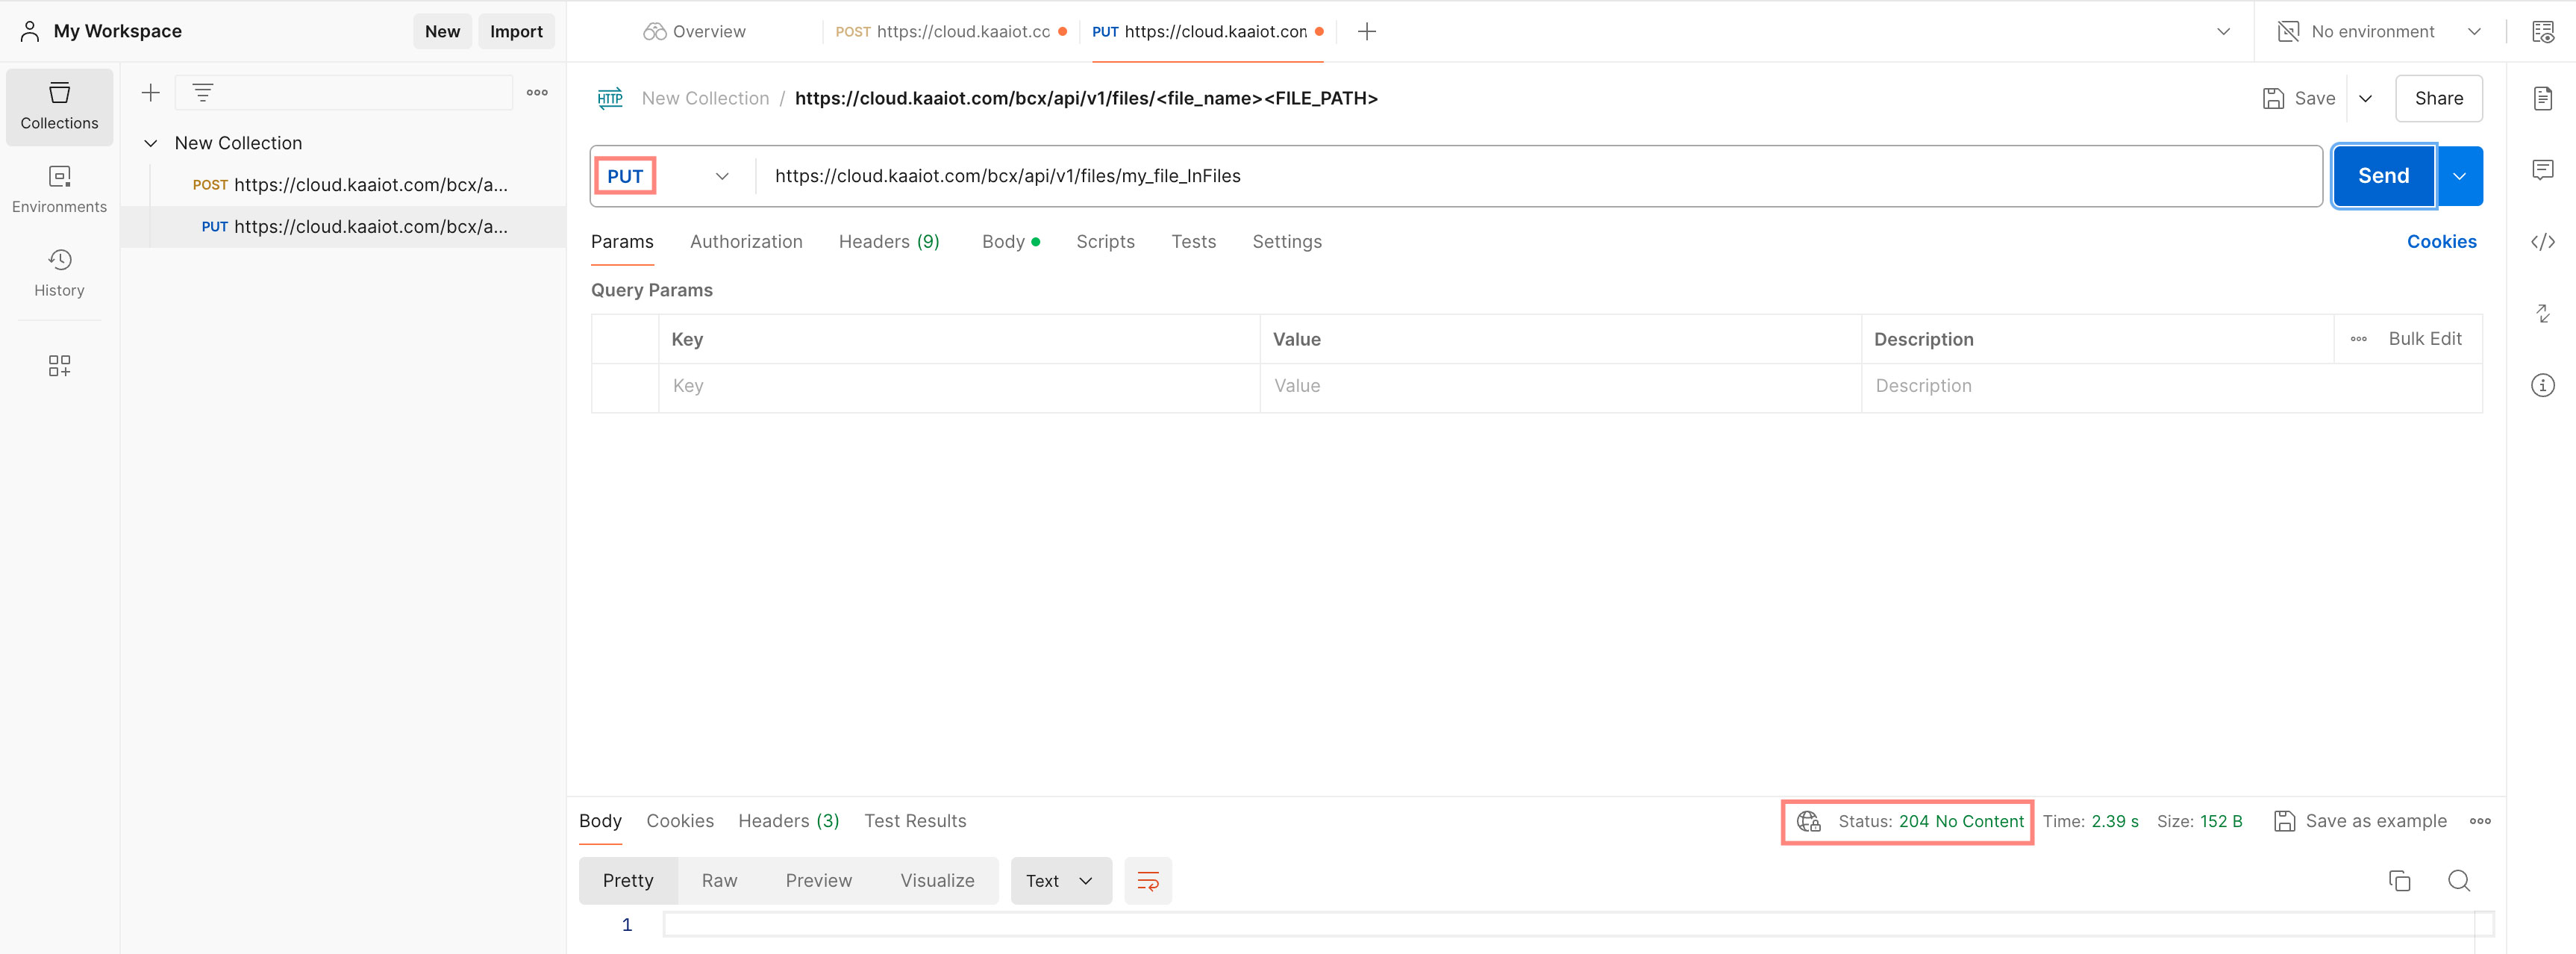Select the Preview response view
The width and height of the screenshot is (2576, 954).
(x=818, y=881)
